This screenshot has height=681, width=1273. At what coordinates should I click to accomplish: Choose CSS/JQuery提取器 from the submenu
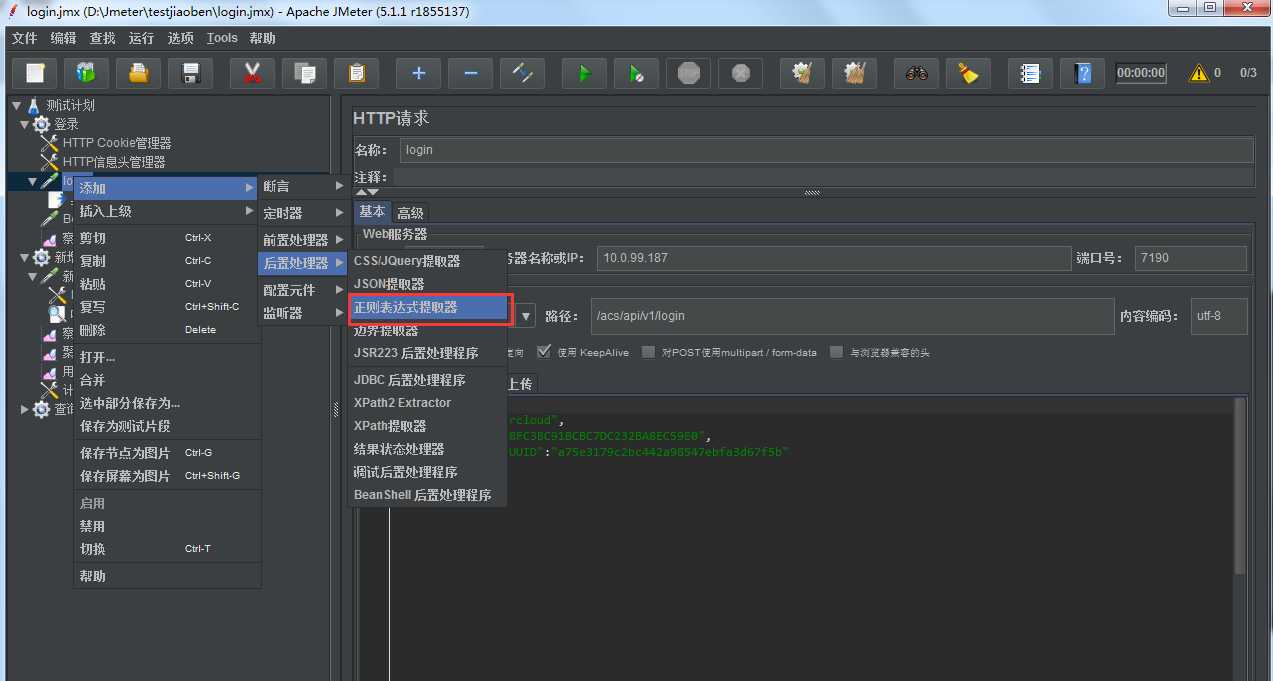pyautogui.click(x=427, y=261)
